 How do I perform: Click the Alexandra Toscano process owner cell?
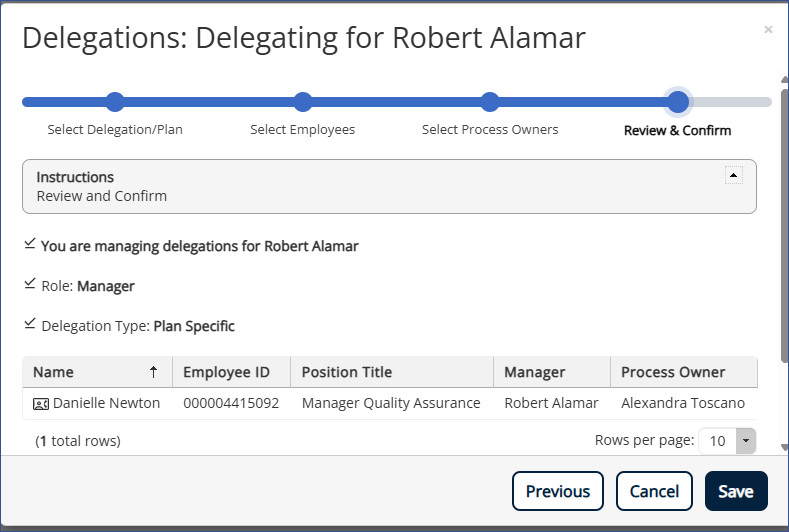[x=683, y=403]
